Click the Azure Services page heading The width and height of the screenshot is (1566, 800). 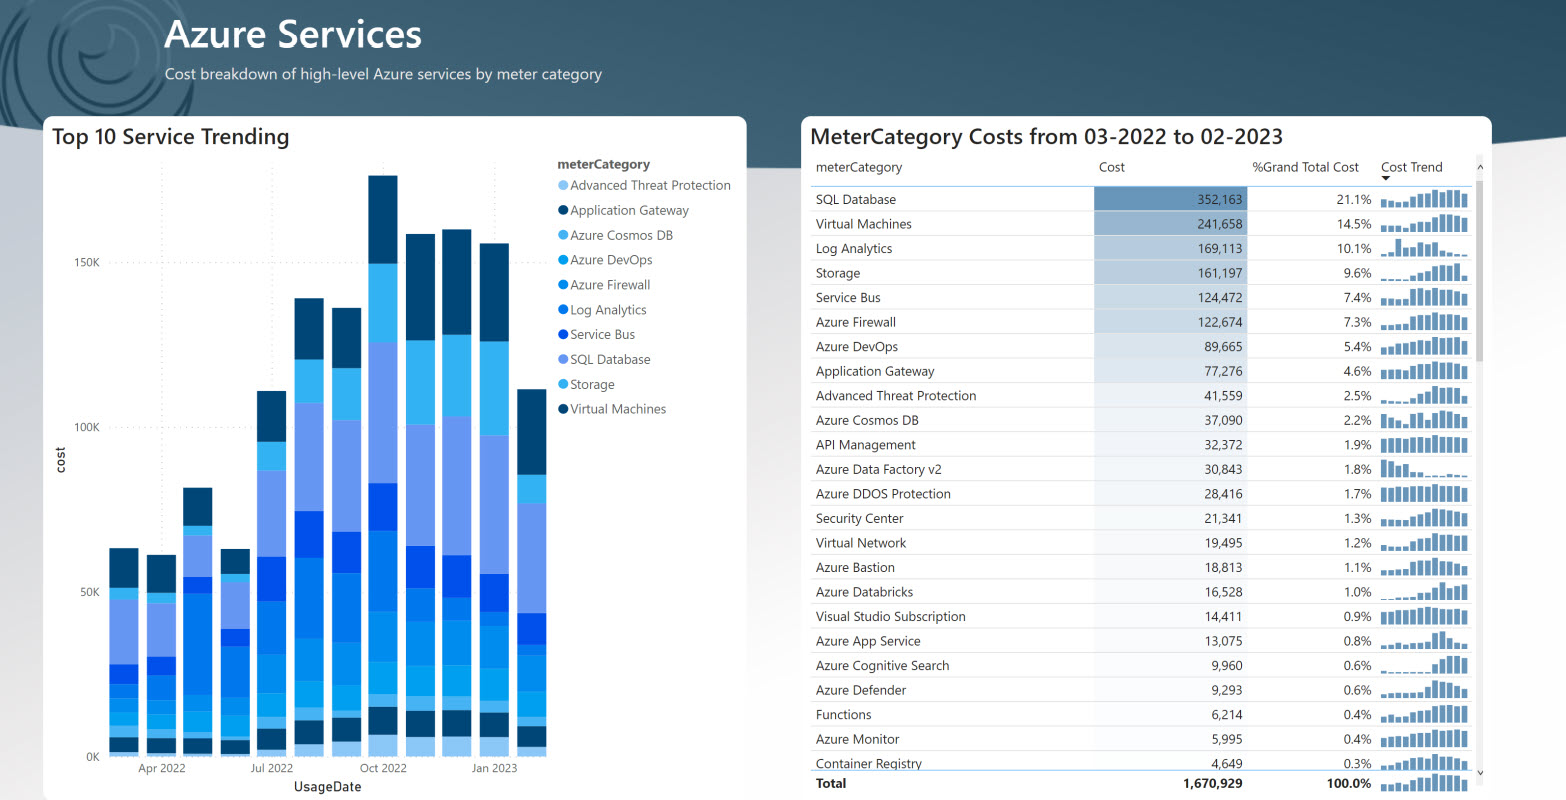pos(293,34)
